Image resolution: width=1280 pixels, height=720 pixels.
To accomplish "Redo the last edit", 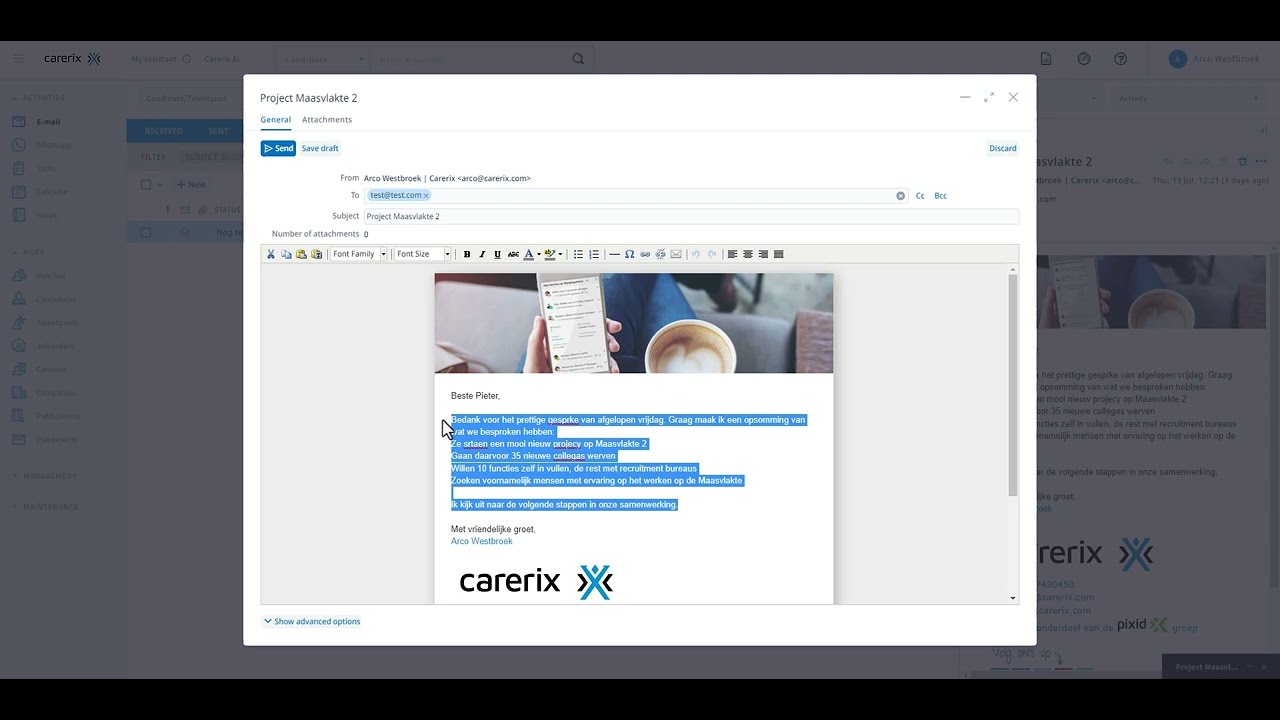I will coord(712,254).
